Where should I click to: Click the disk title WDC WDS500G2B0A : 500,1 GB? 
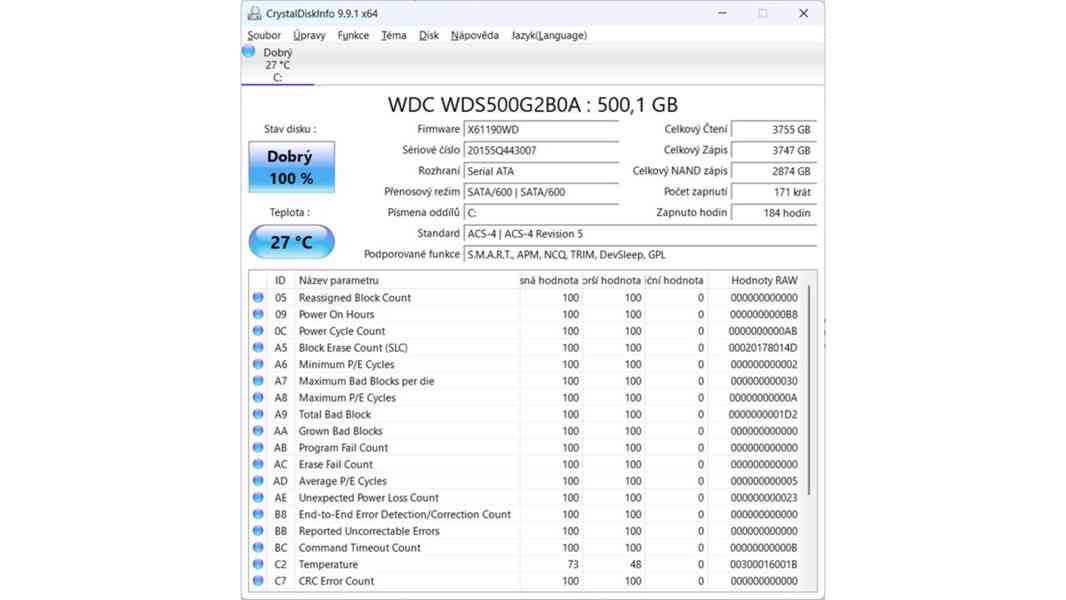pyautogui.click(x=532, y=105)
